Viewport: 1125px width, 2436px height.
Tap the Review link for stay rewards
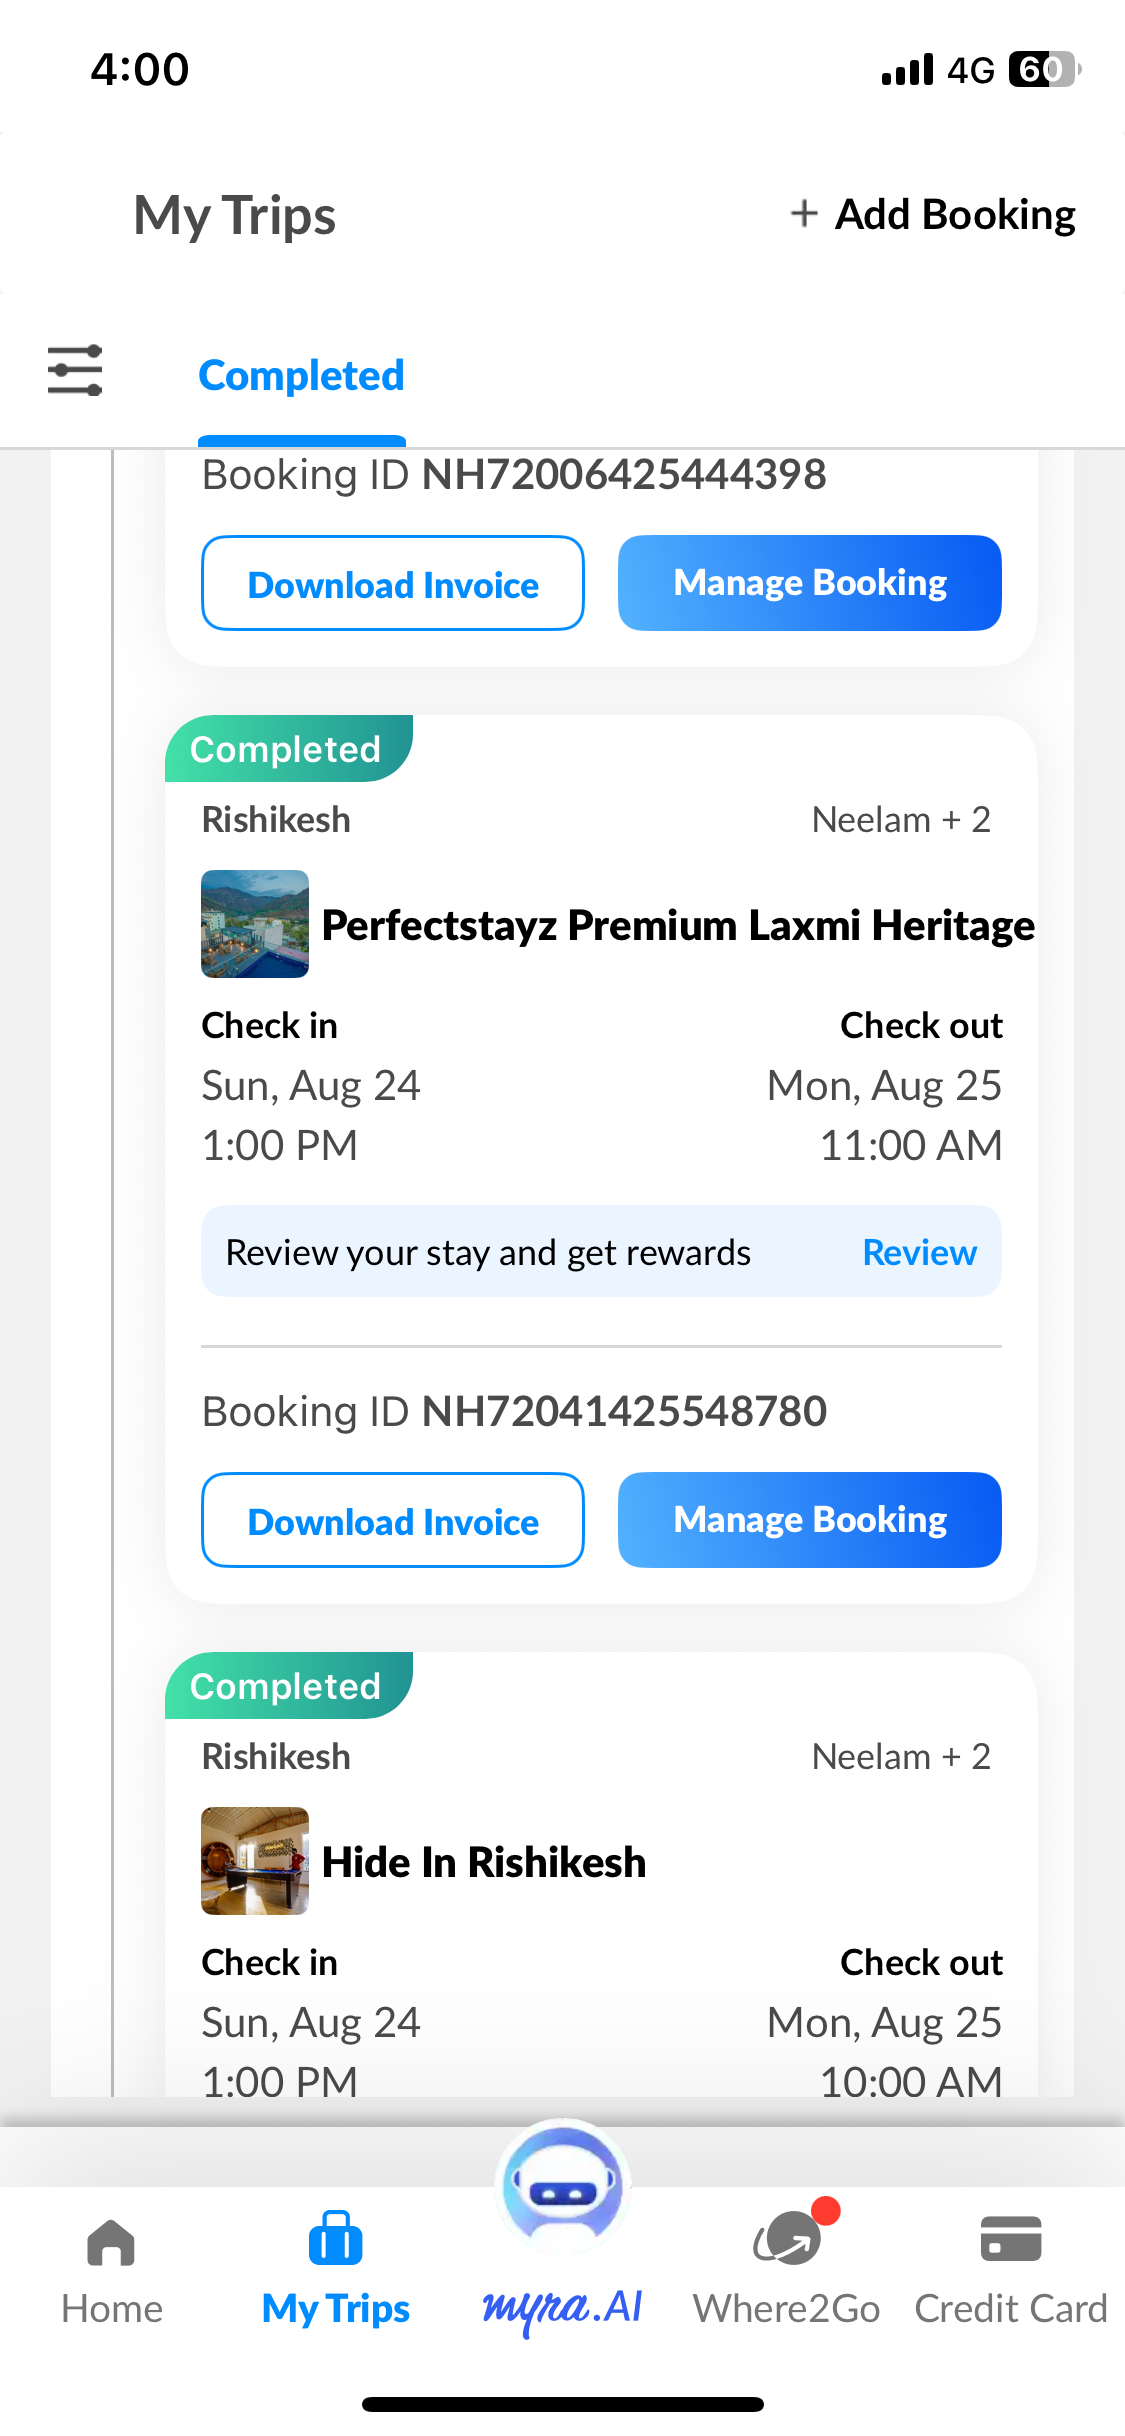(919, 1253)
